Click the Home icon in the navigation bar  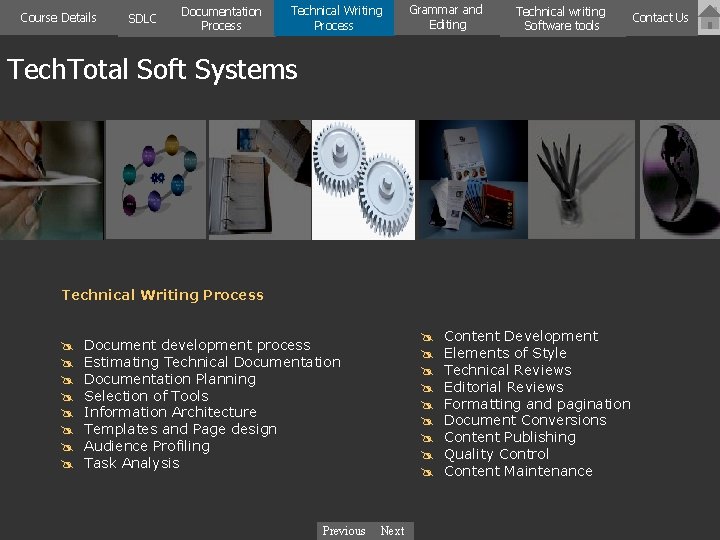coord(709,17)
